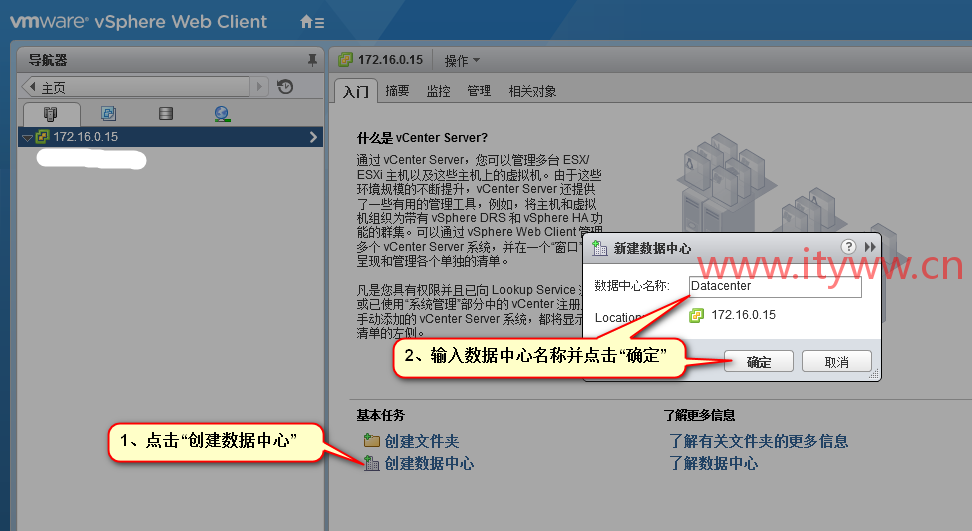Select Storage inventory tab

166,113
